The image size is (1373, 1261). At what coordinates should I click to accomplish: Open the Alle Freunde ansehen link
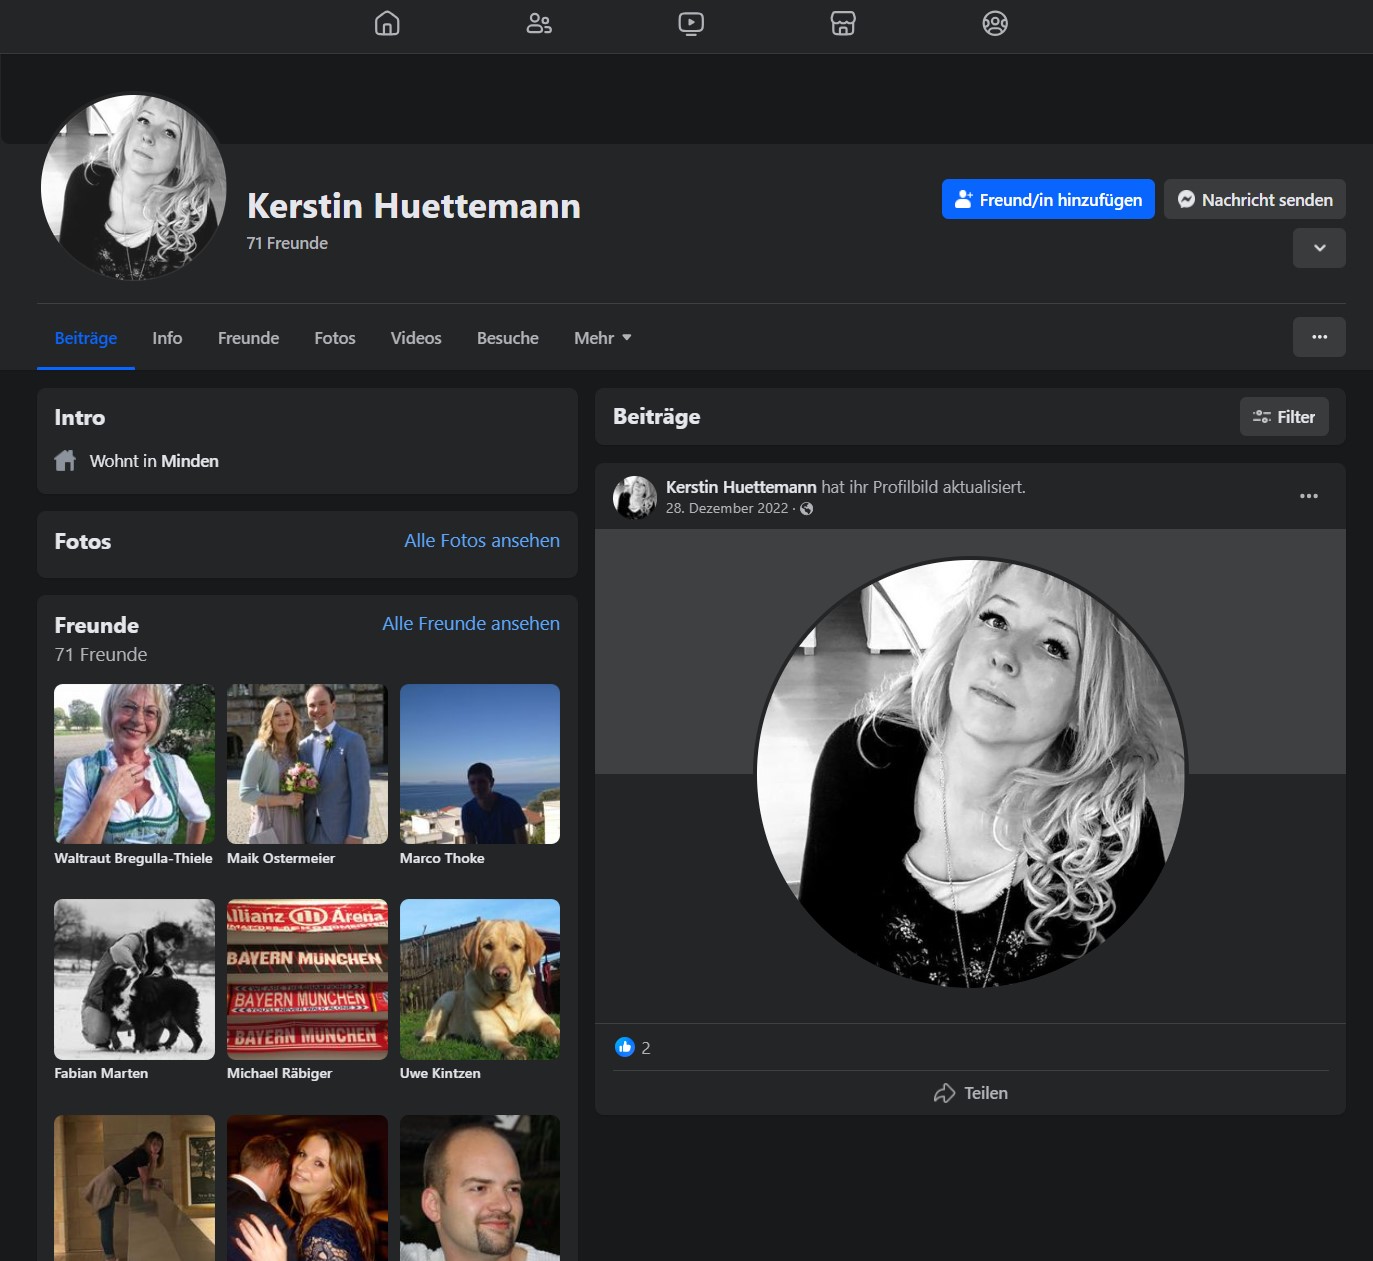(471, 623)
